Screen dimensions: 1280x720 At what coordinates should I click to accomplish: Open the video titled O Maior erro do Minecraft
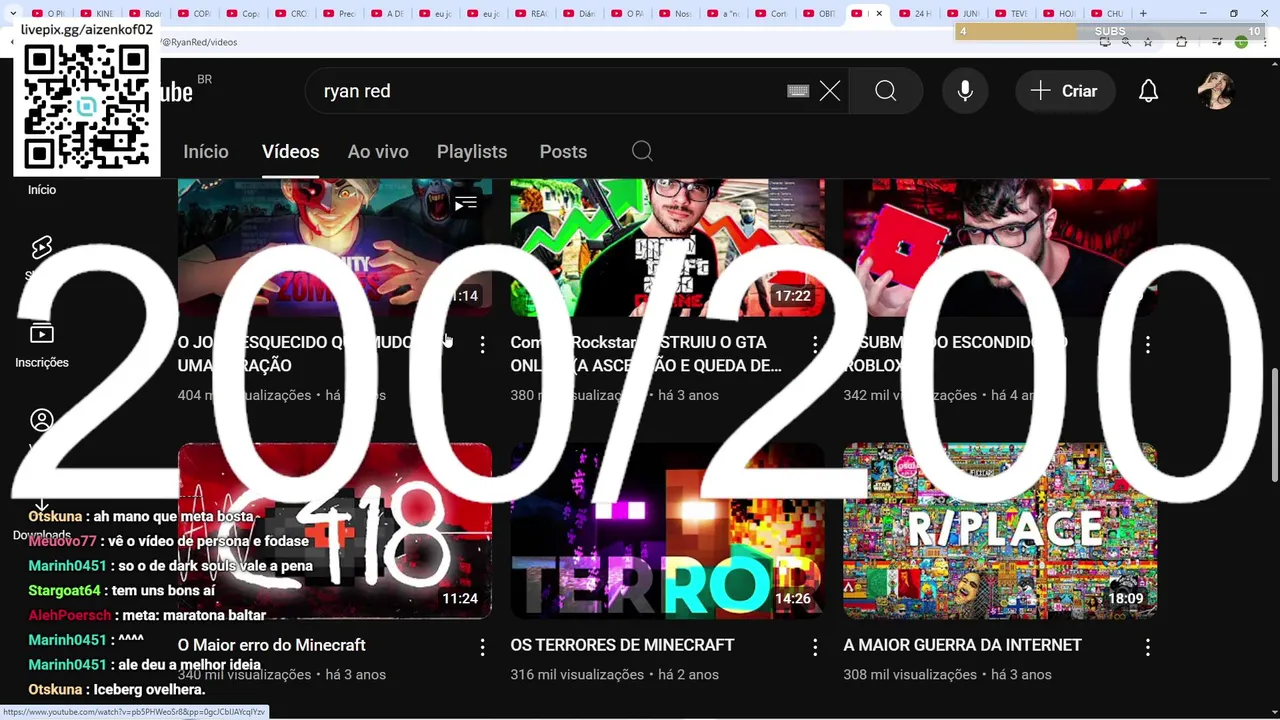(x=271, y=645)
